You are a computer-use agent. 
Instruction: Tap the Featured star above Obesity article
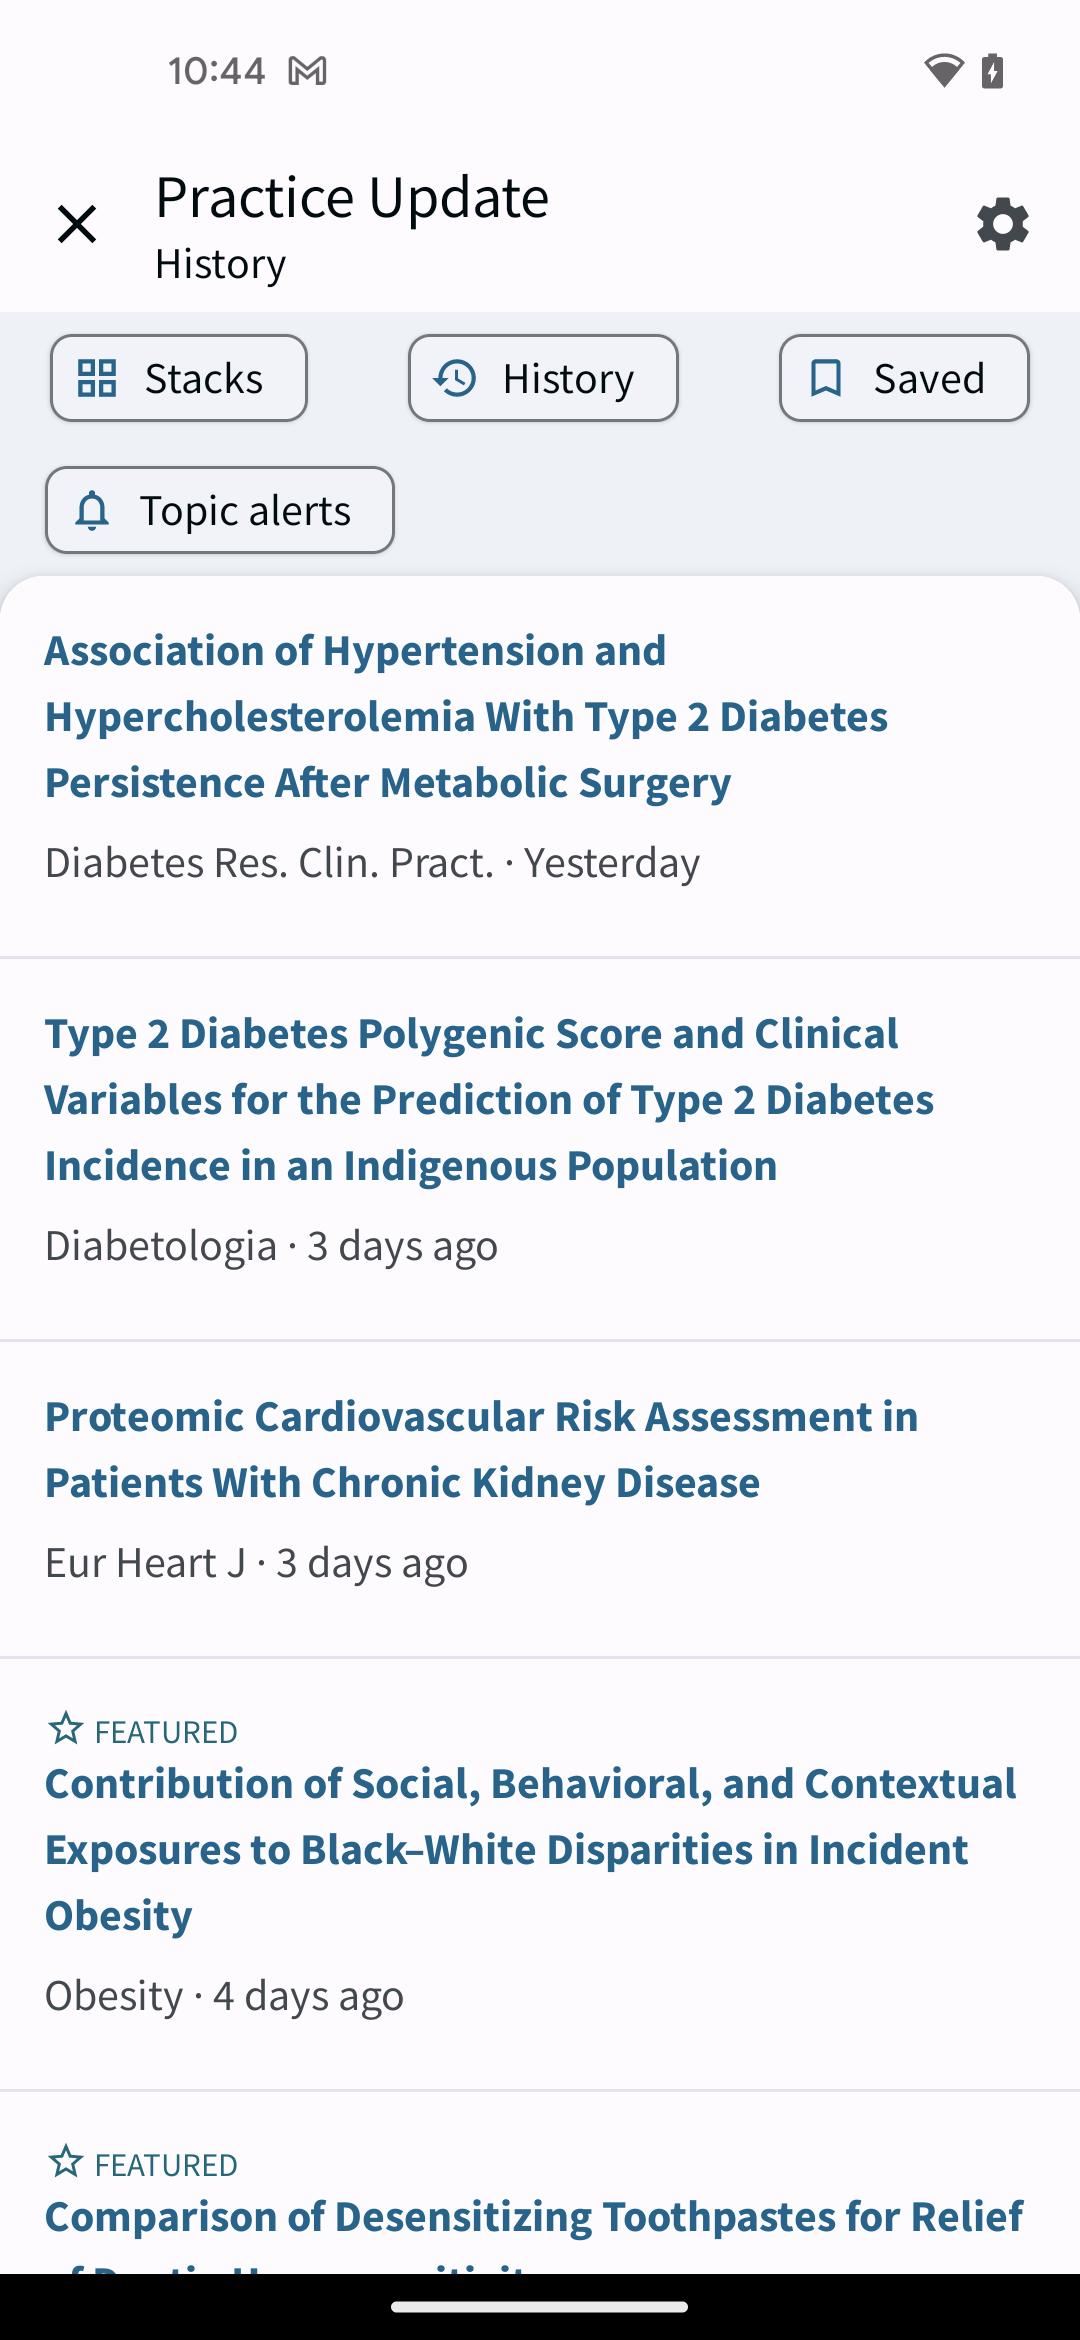click(x=66, y=1728)
